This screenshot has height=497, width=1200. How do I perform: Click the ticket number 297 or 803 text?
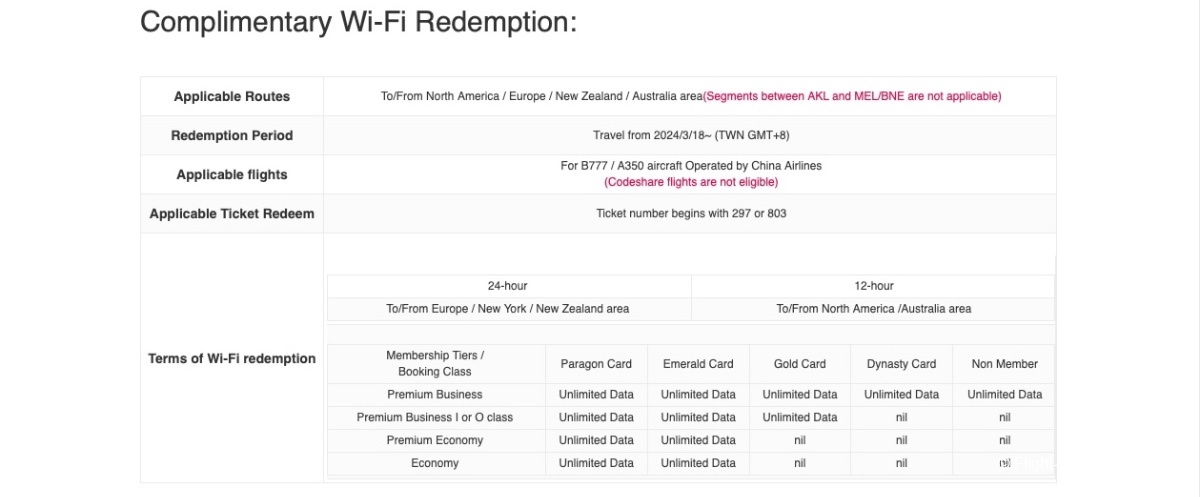691,213
